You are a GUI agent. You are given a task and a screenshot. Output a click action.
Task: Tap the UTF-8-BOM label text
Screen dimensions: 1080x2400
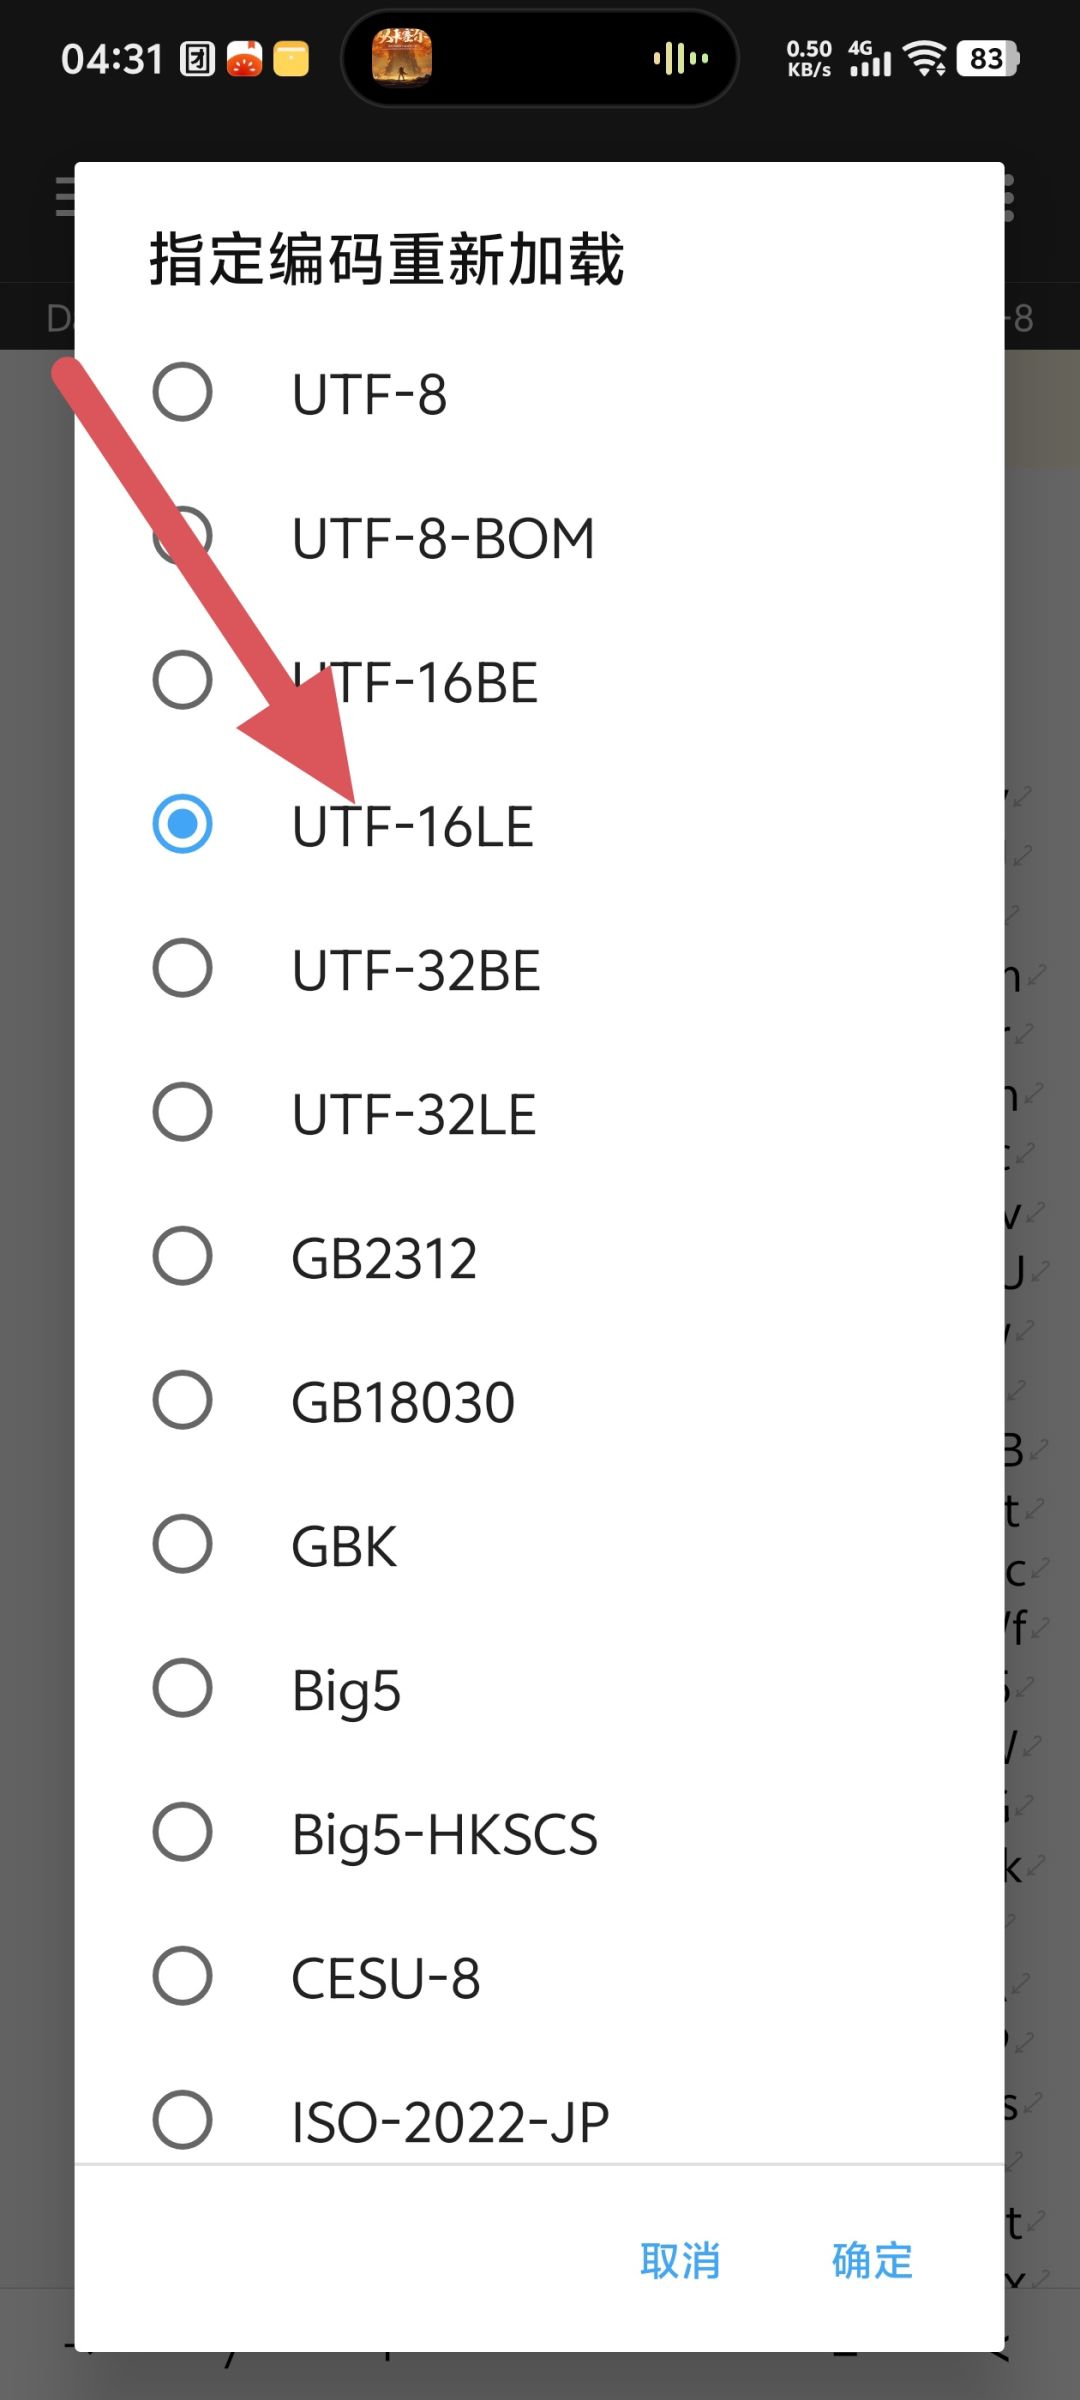(x=443, y=538)
